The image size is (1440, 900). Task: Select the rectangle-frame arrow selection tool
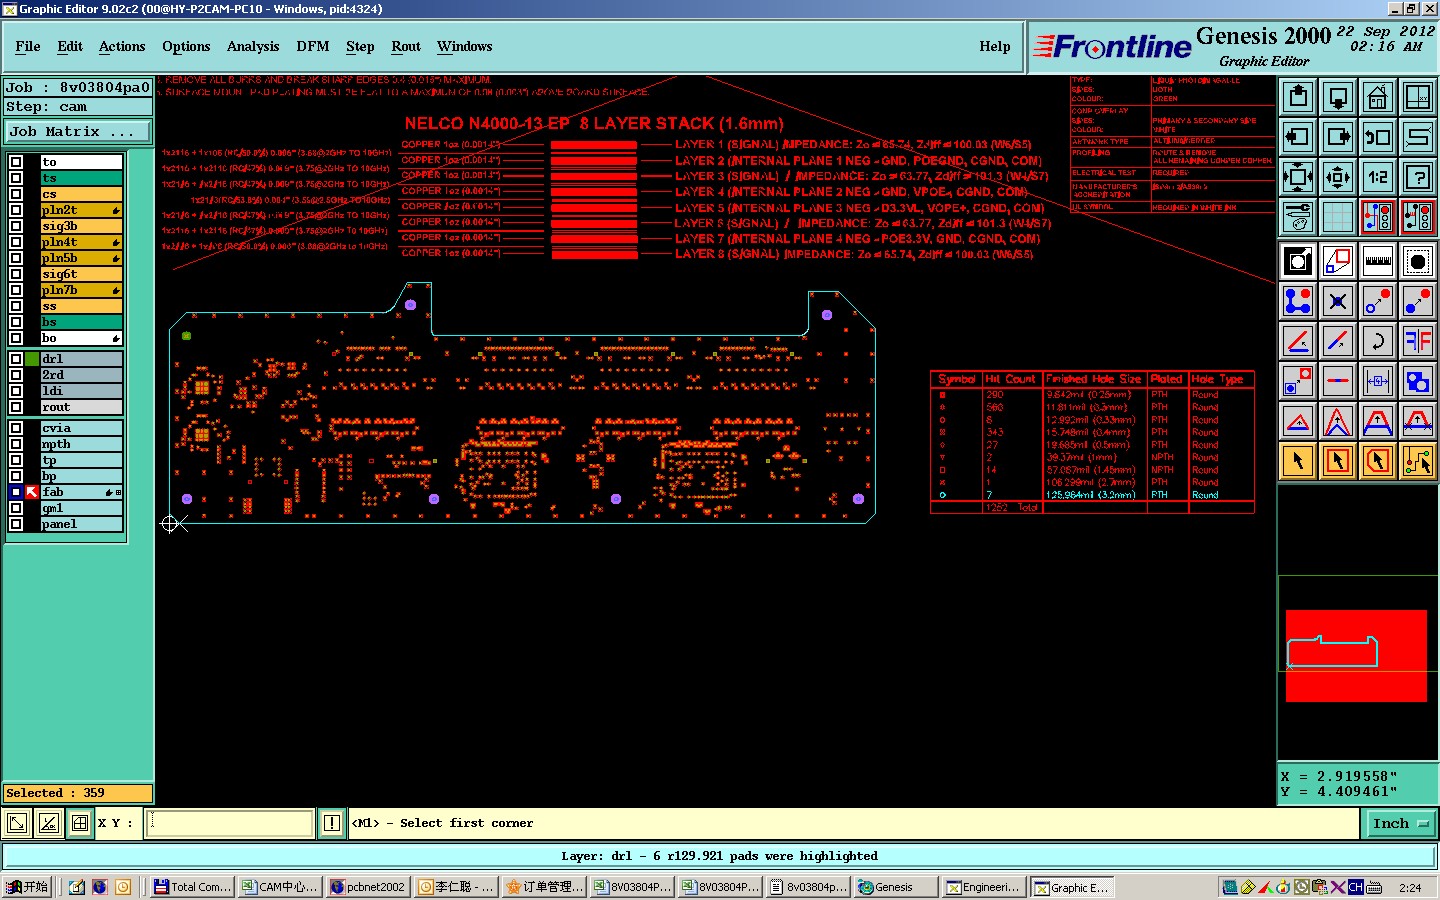[1338, 461]
